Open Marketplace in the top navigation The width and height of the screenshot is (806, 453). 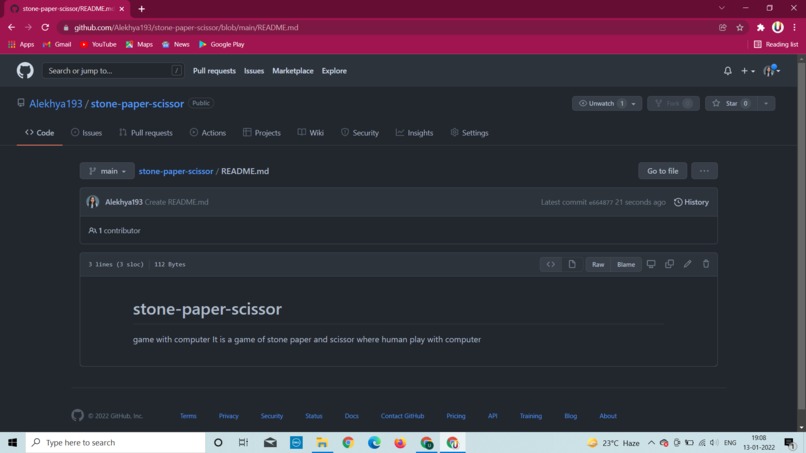tap(293, 71)
